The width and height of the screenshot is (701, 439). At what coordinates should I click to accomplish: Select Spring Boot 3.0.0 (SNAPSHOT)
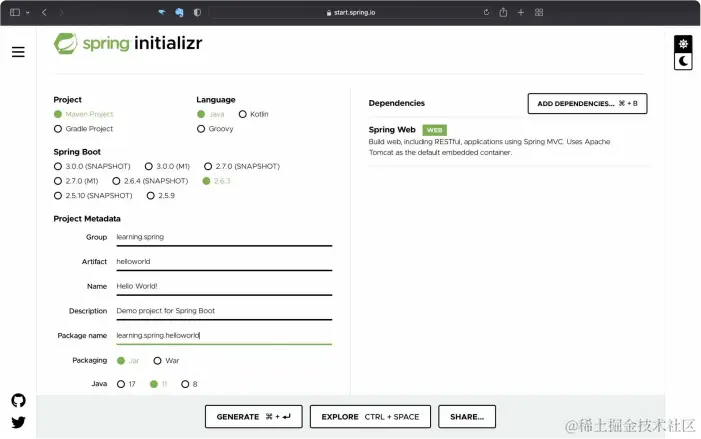tap(92, 166)
